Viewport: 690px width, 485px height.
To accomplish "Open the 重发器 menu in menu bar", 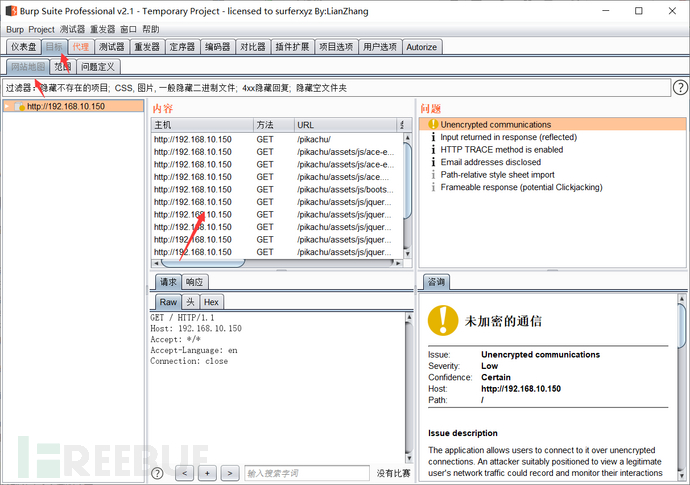I will 103,29.
